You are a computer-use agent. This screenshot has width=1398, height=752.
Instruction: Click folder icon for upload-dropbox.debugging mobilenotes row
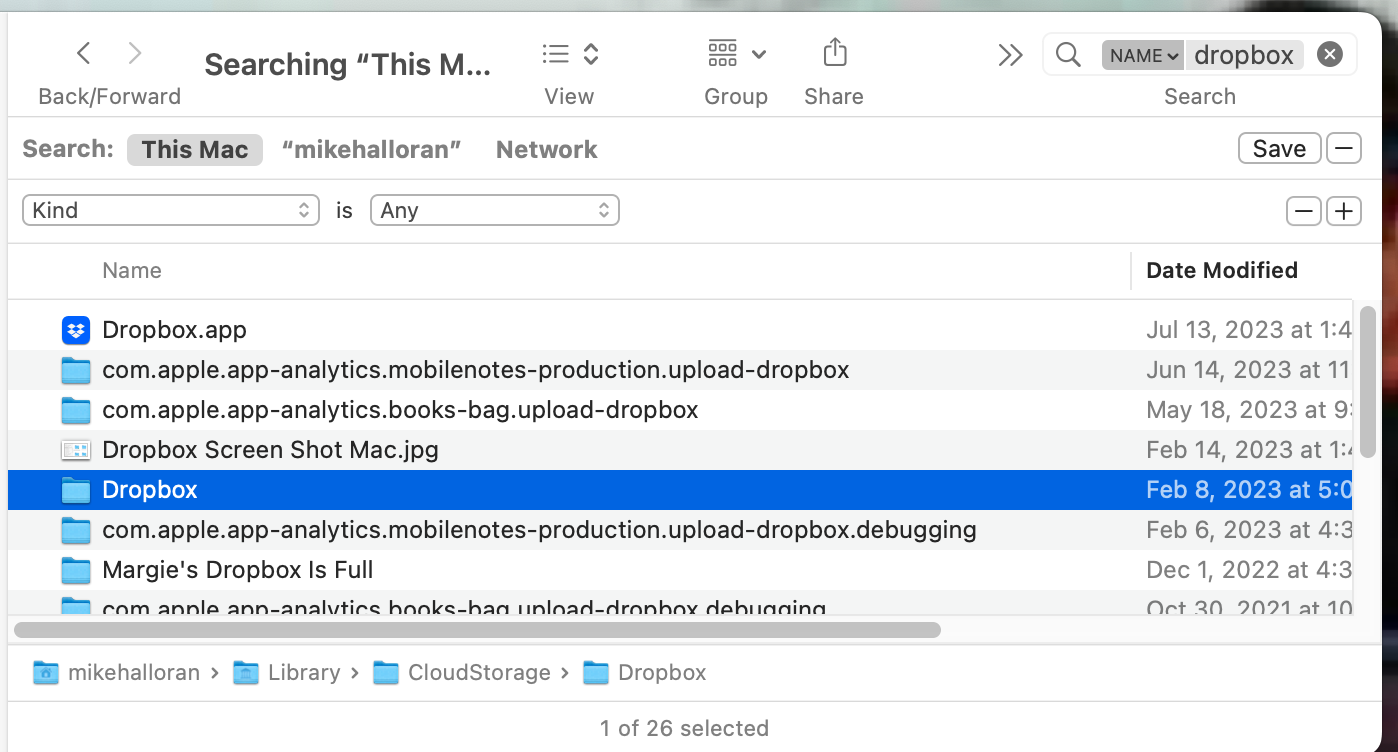tap(76, 530)
